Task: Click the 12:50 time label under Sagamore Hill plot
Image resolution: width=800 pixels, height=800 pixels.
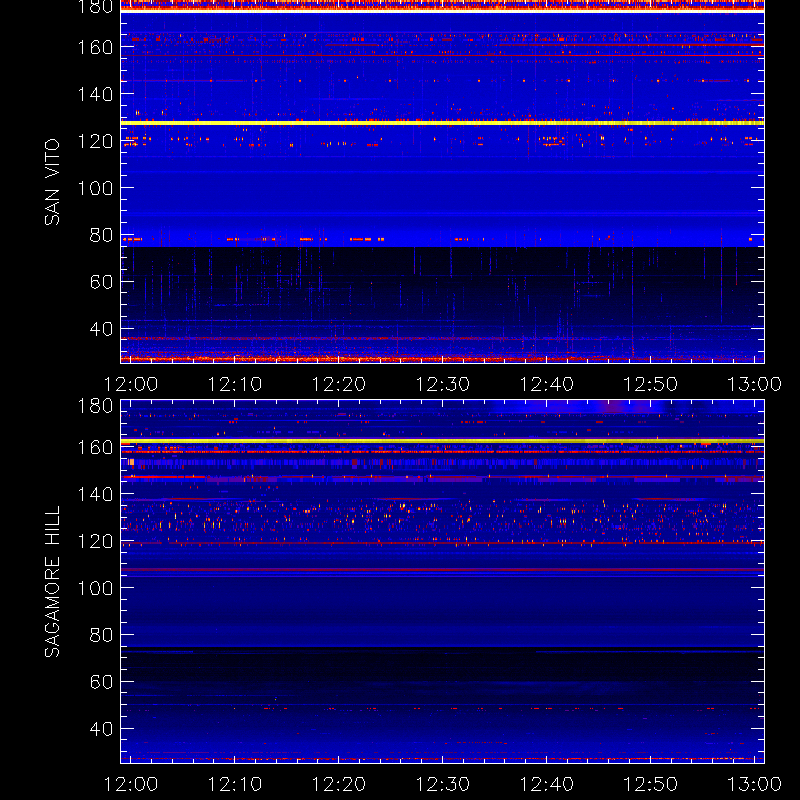Action: 651,784
